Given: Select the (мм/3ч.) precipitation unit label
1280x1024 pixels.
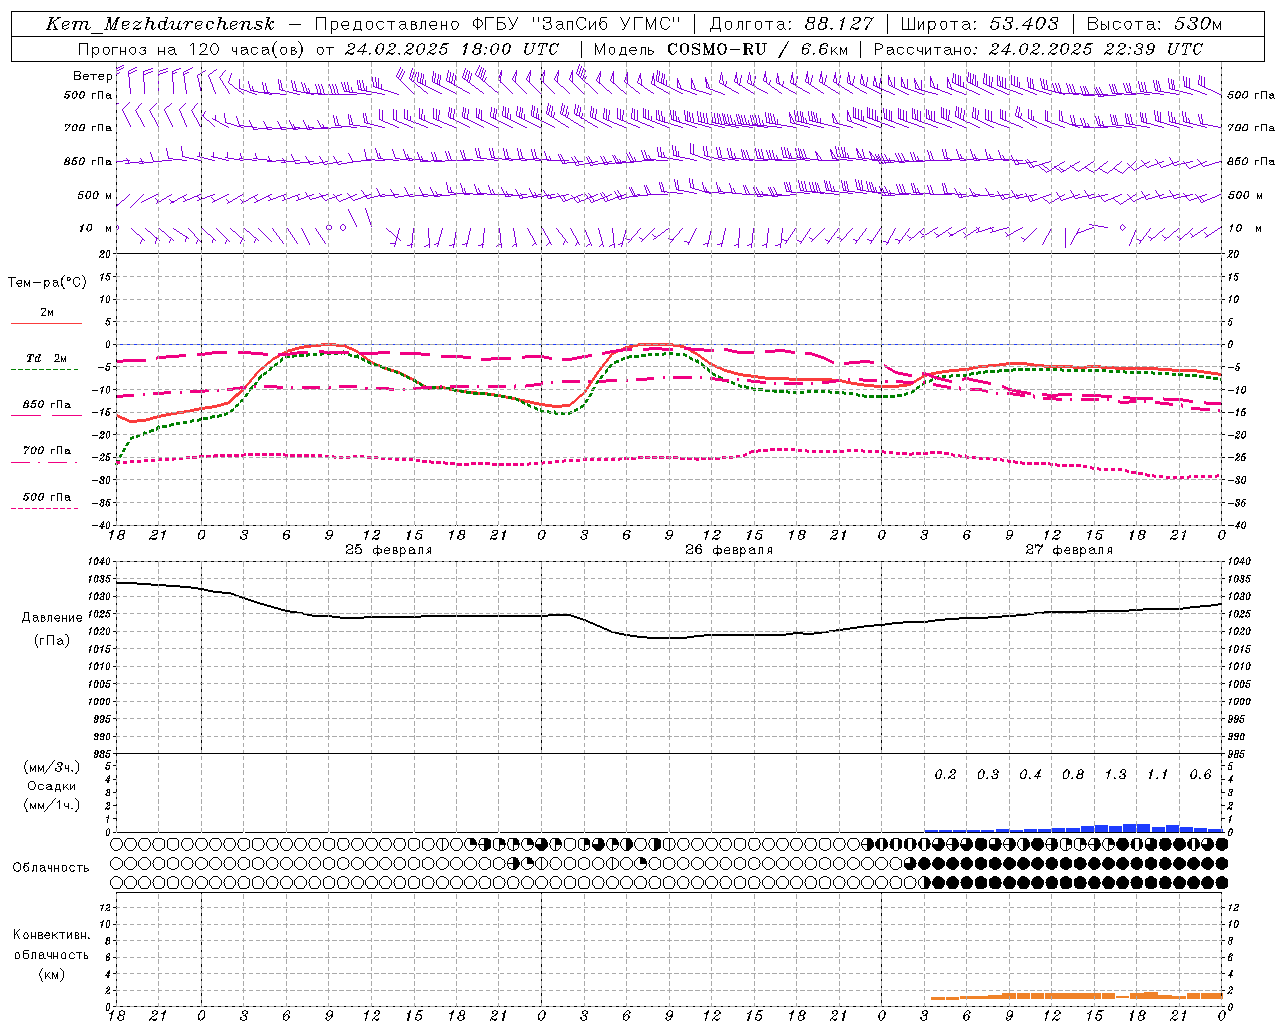Looking at the screenshot, I should pos(52,767).
